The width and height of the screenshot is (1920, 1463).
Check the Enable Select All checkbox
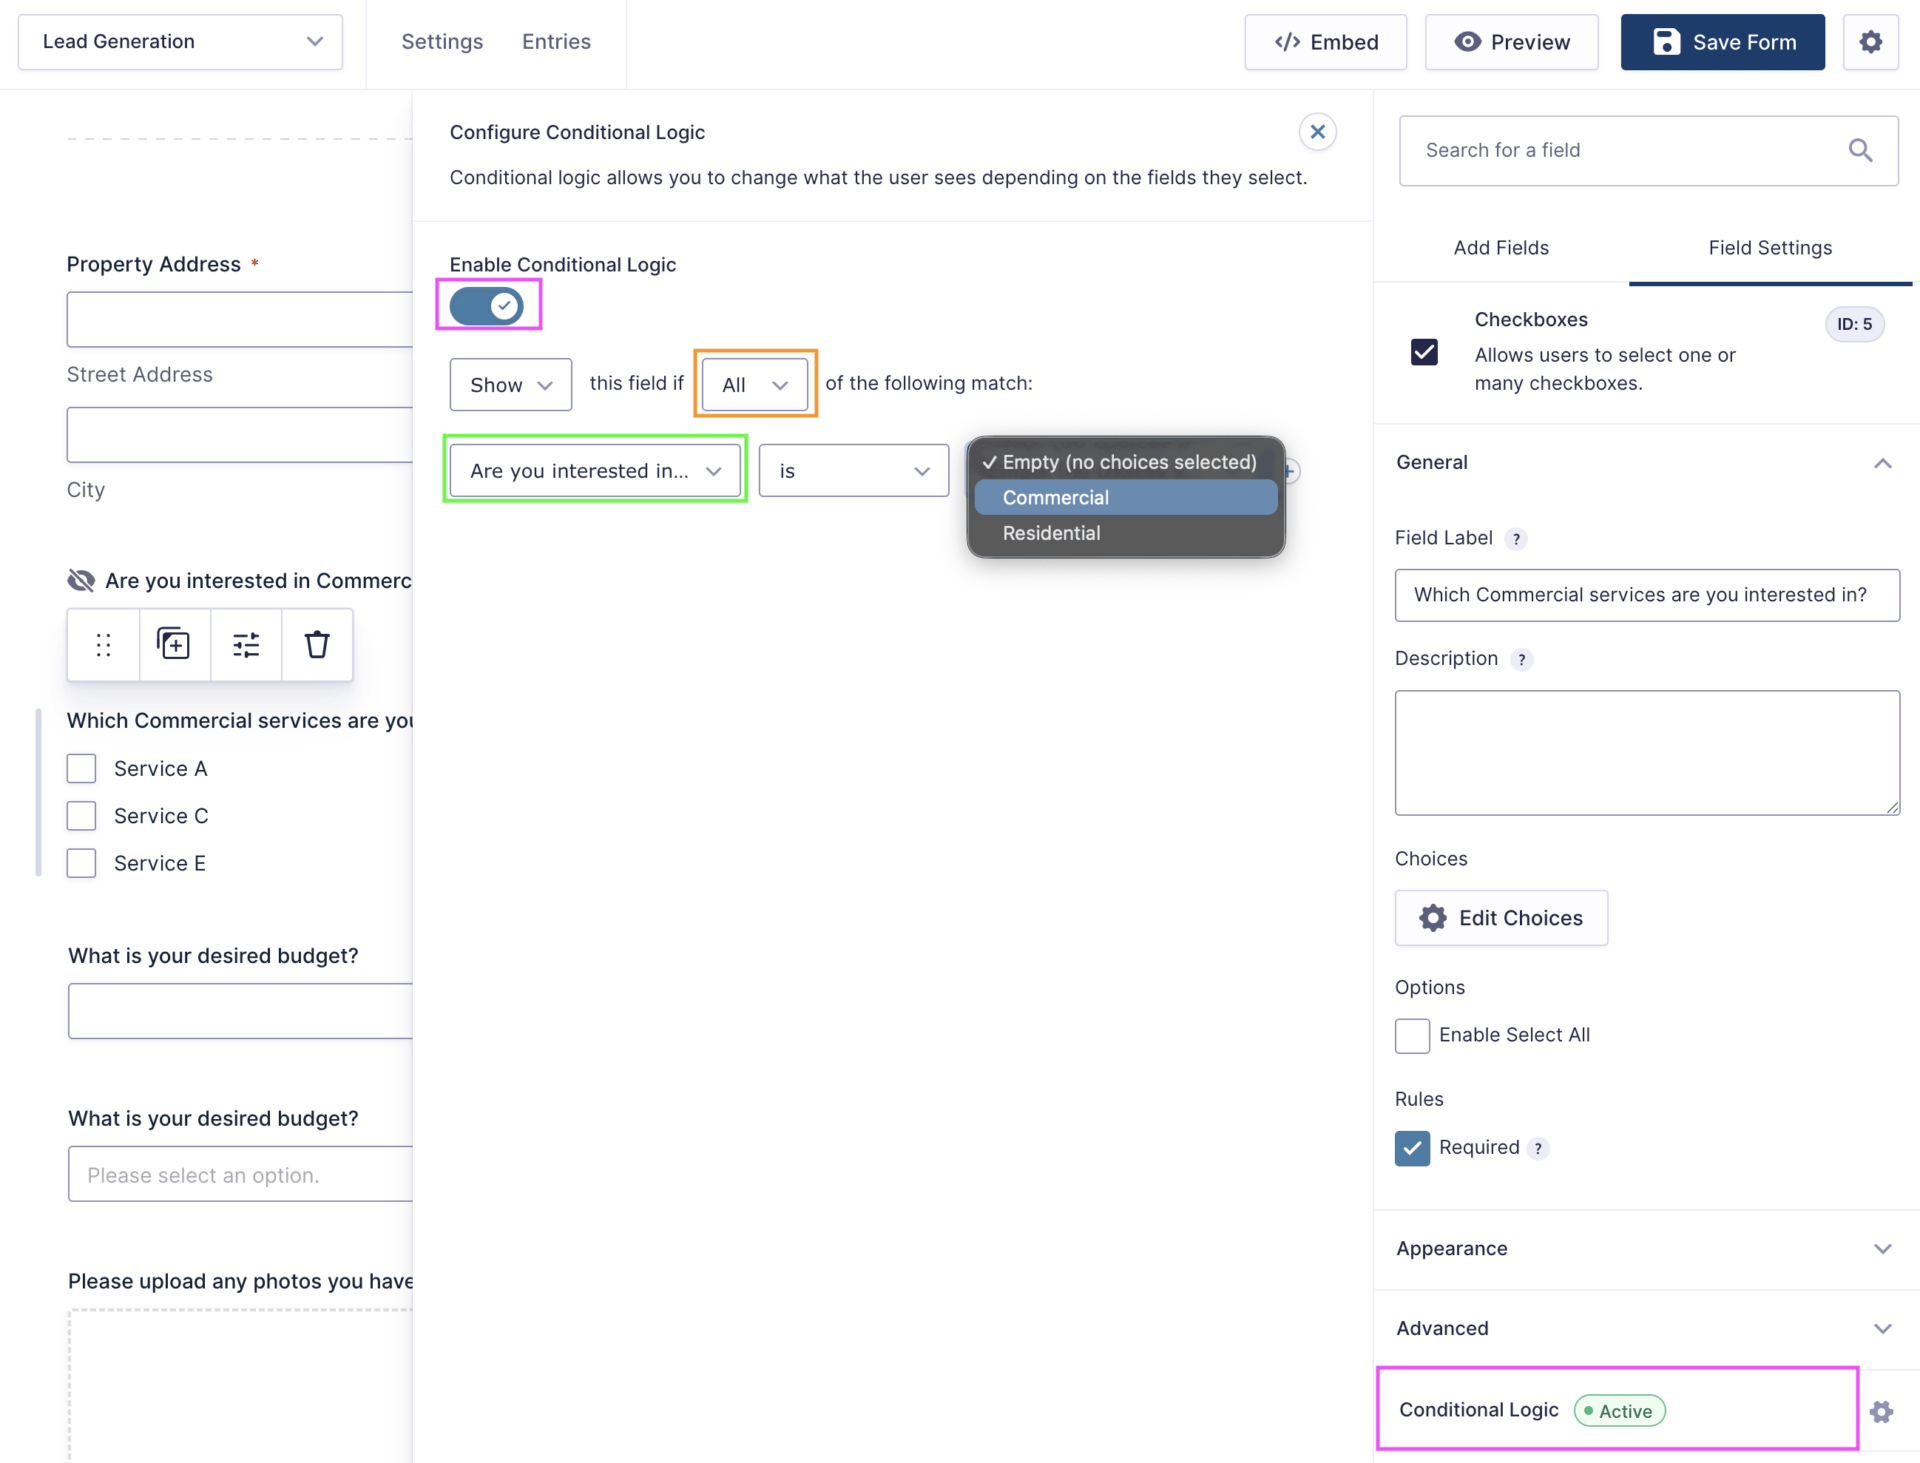(x=1412, y=1035)
